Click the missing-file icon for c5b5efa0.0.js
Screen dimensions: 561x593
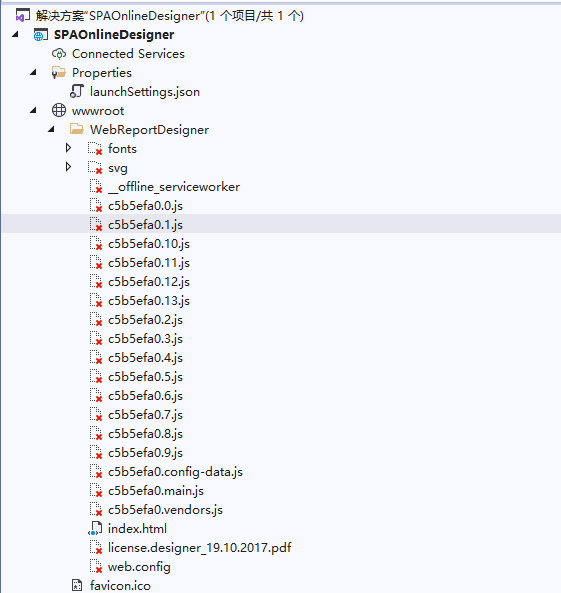96,205
